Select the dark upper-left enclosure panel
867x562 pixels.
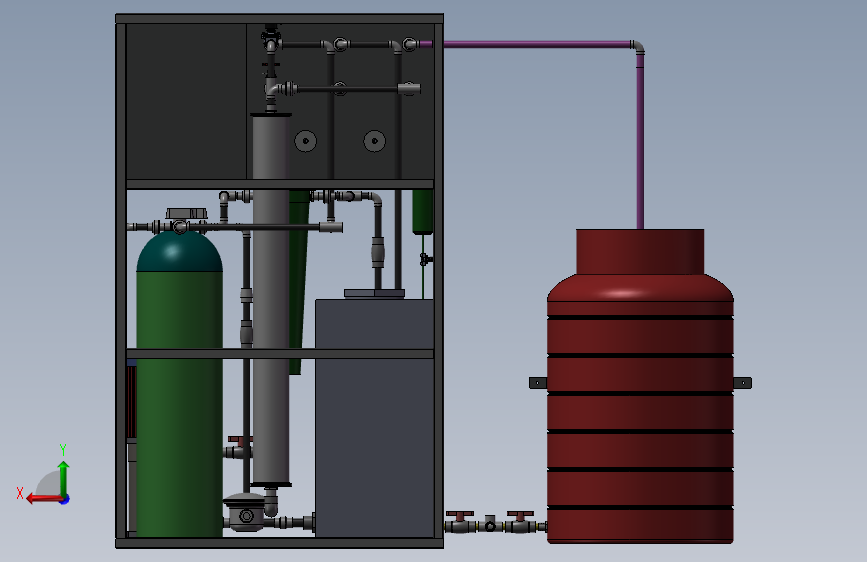click(x=186, y=101)
